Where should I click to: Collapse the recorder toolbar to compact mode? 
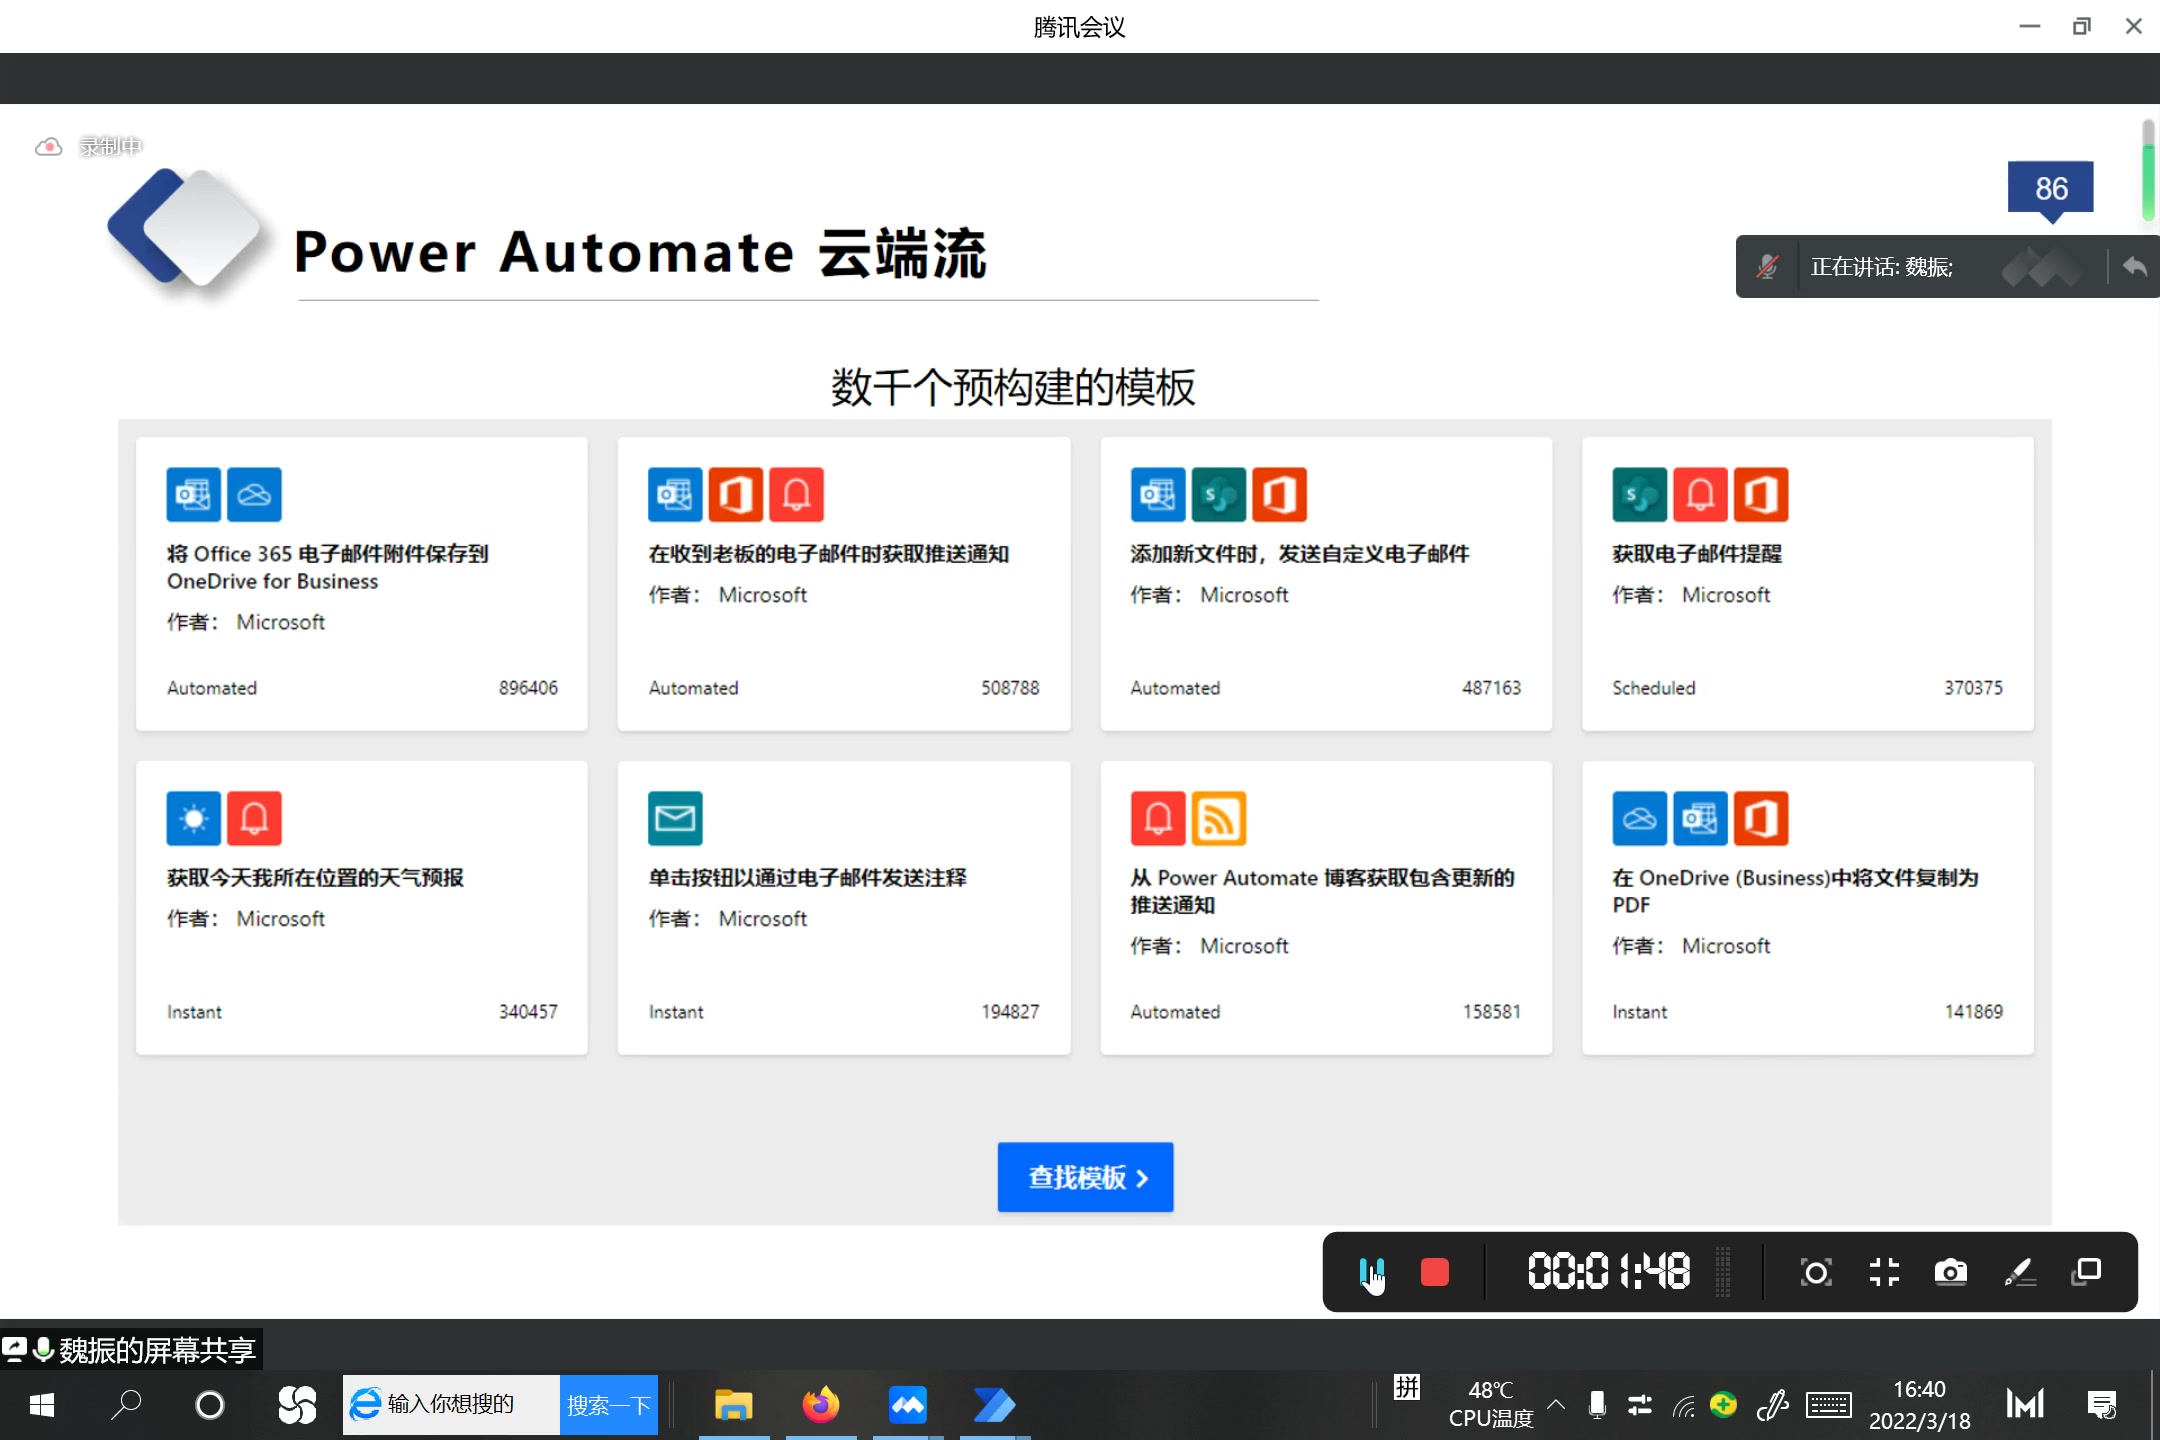click(x=1884, y=1272)
